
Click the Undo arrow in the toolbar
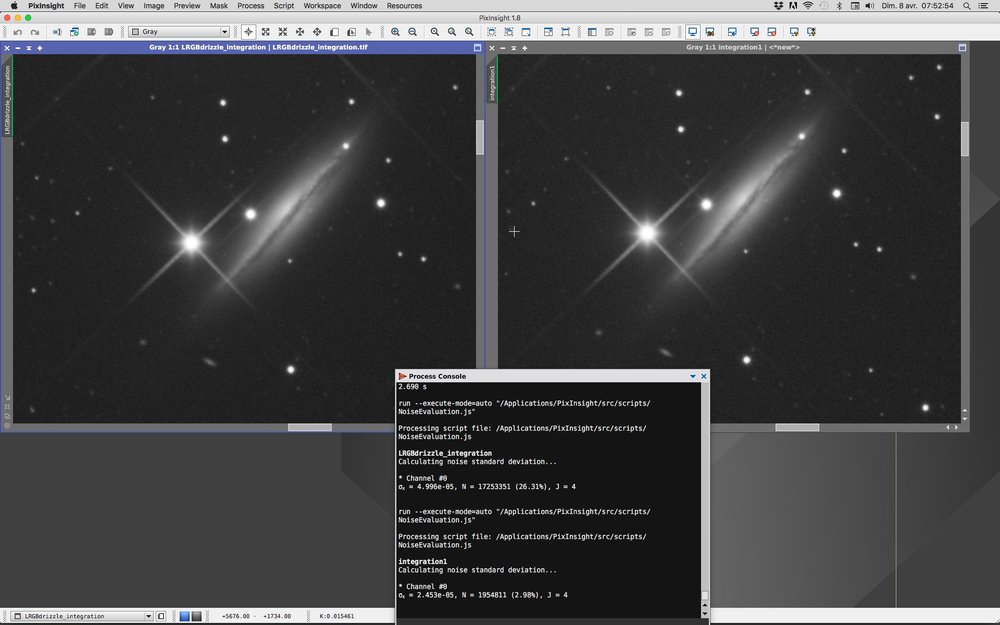click(x=18, y=32)
